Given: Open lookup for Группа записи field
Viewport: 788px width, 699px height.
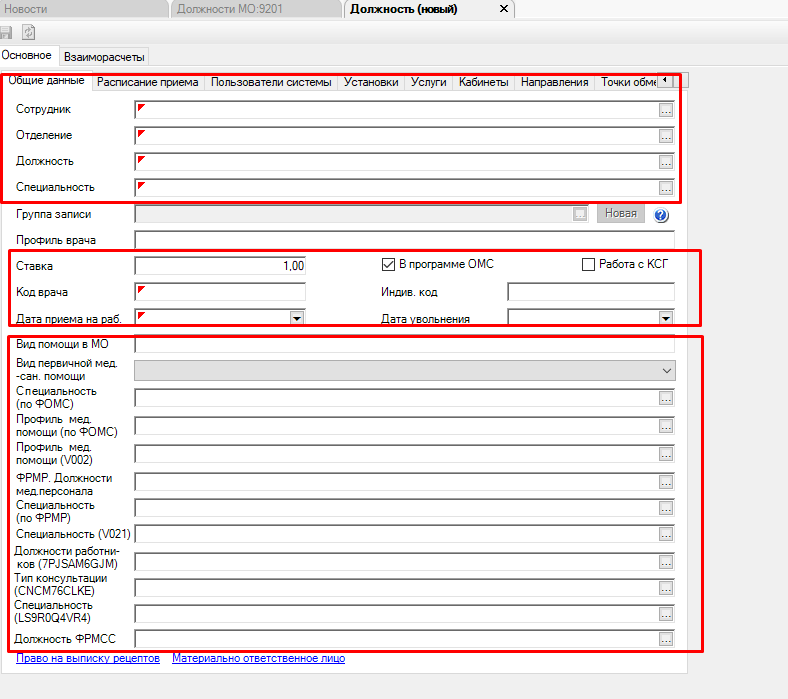Looking at the screenshot, I should [x=580, y=215].
